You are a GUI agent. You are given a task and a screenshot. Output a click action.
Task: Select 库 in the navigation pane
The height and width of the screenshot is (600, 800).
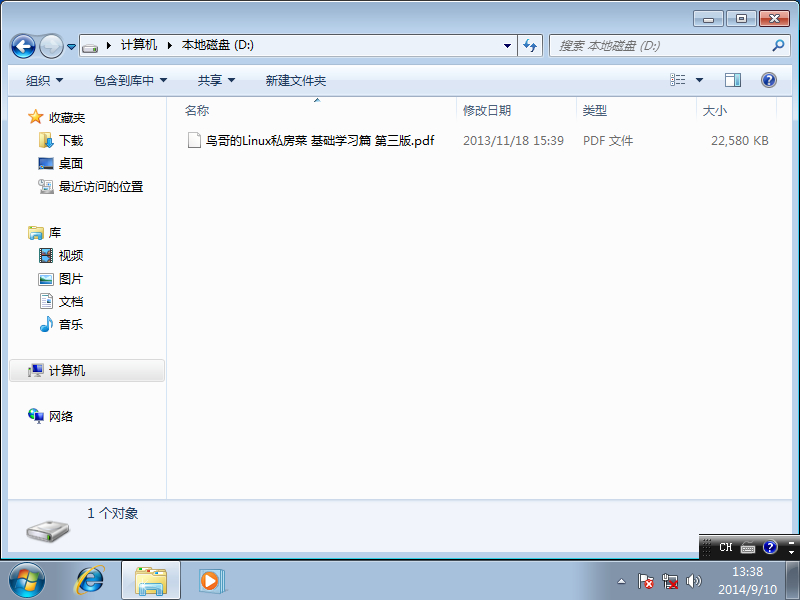[x=55, y=233]
